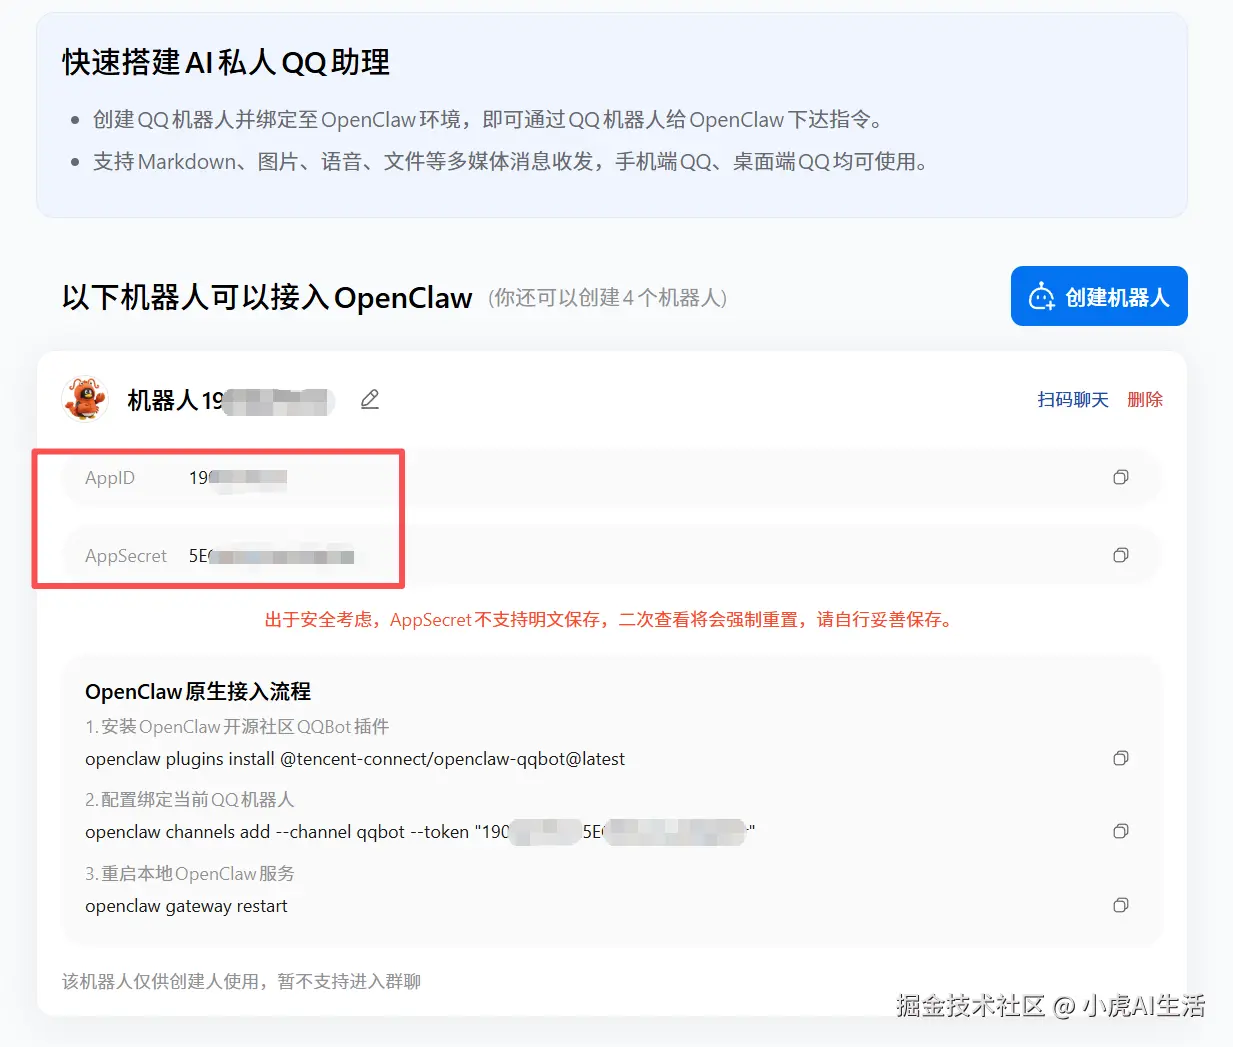The height and width of the screenshot is (1047, 1233).
Task: Copy the channels add command
Action: click(1121, 832)
